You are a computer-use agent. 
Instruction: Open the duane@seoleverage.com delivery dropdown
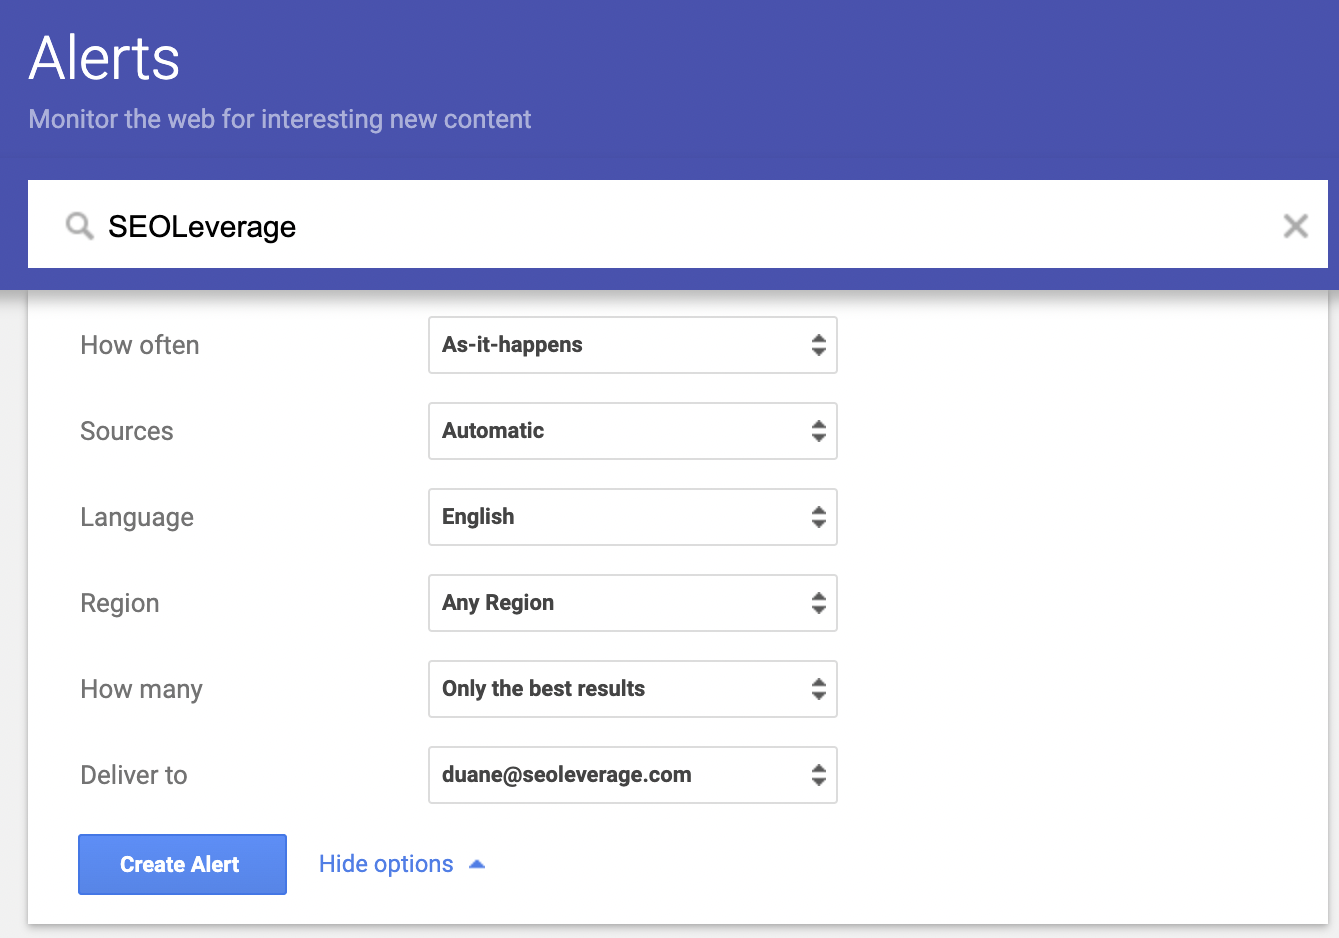click(x=632, y=775)
